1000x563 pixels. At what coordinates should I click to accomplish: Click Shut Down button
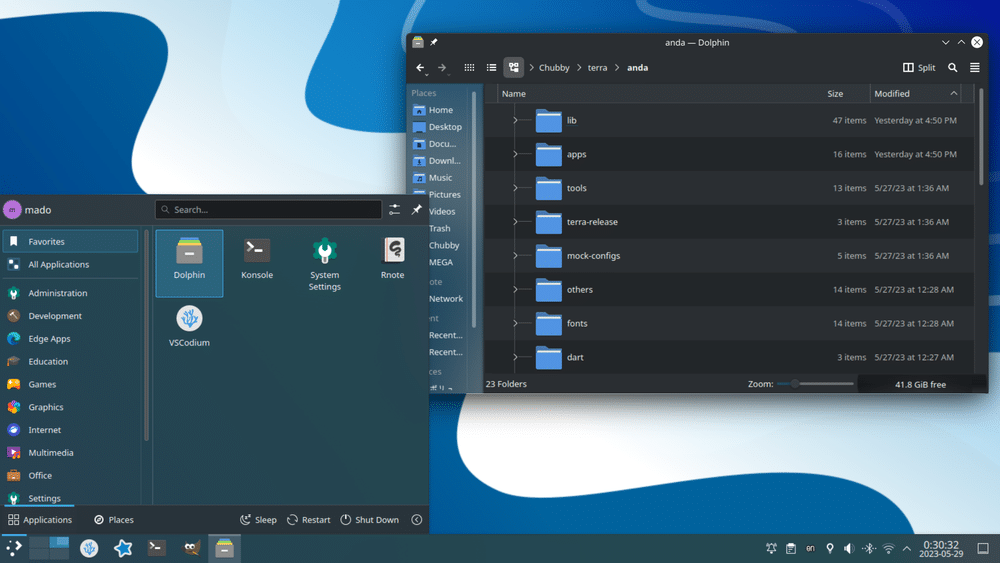click(369, 520)
